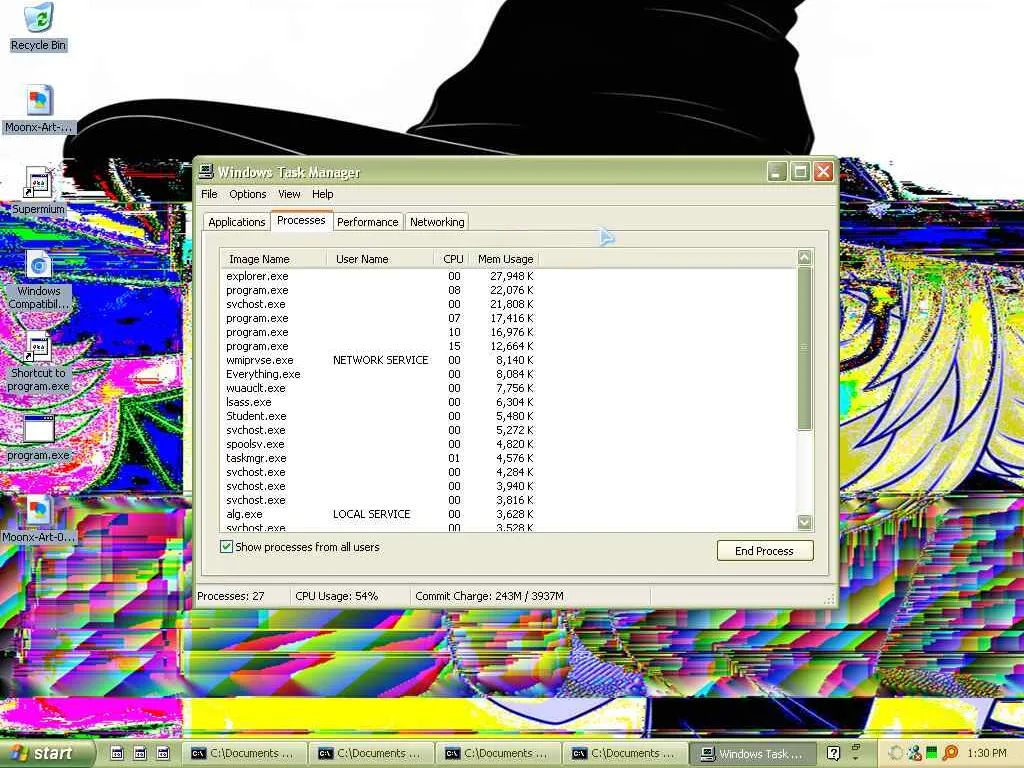Close the Windows Task Manager window
Viewport: 1024px width, 768px height.
tap(824, 172)
